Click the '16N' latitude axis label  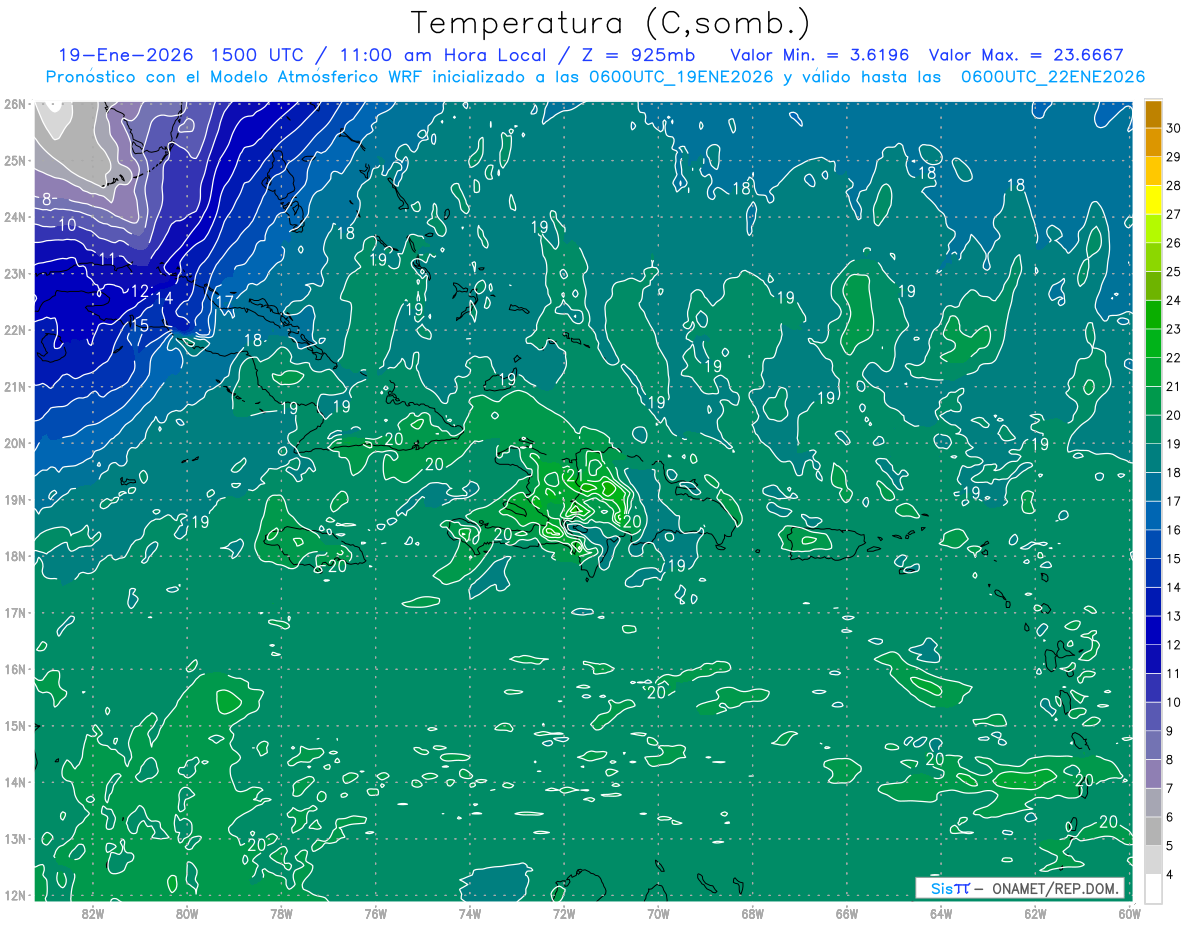coord(14,669)
